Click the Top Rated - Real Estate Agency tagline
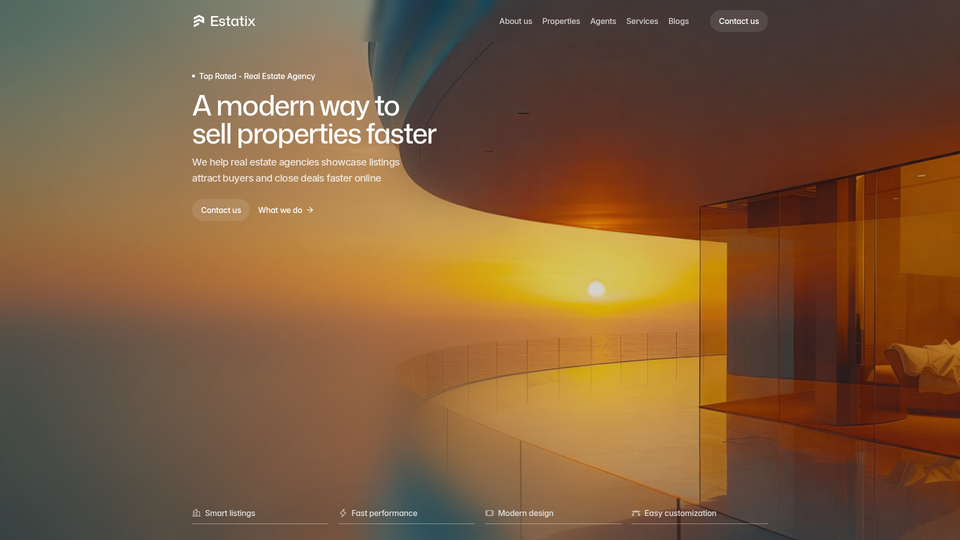The width and height of the screenshot is (960, 540). click(x=257, y=76)
